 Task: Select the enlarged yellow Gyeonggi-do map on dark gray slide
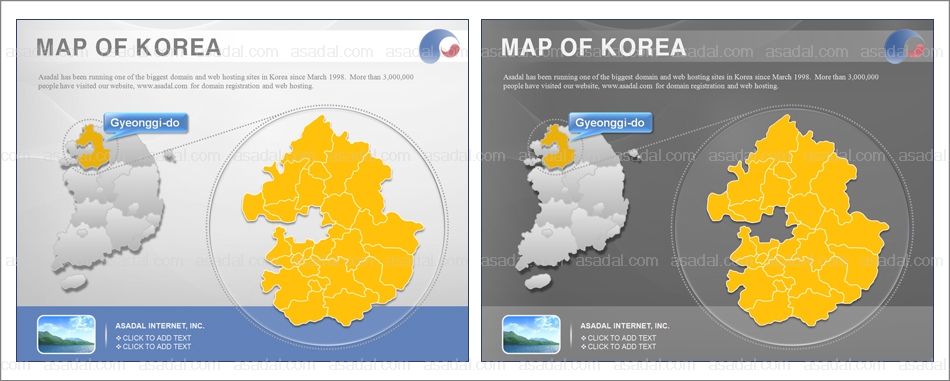point(797,221)
